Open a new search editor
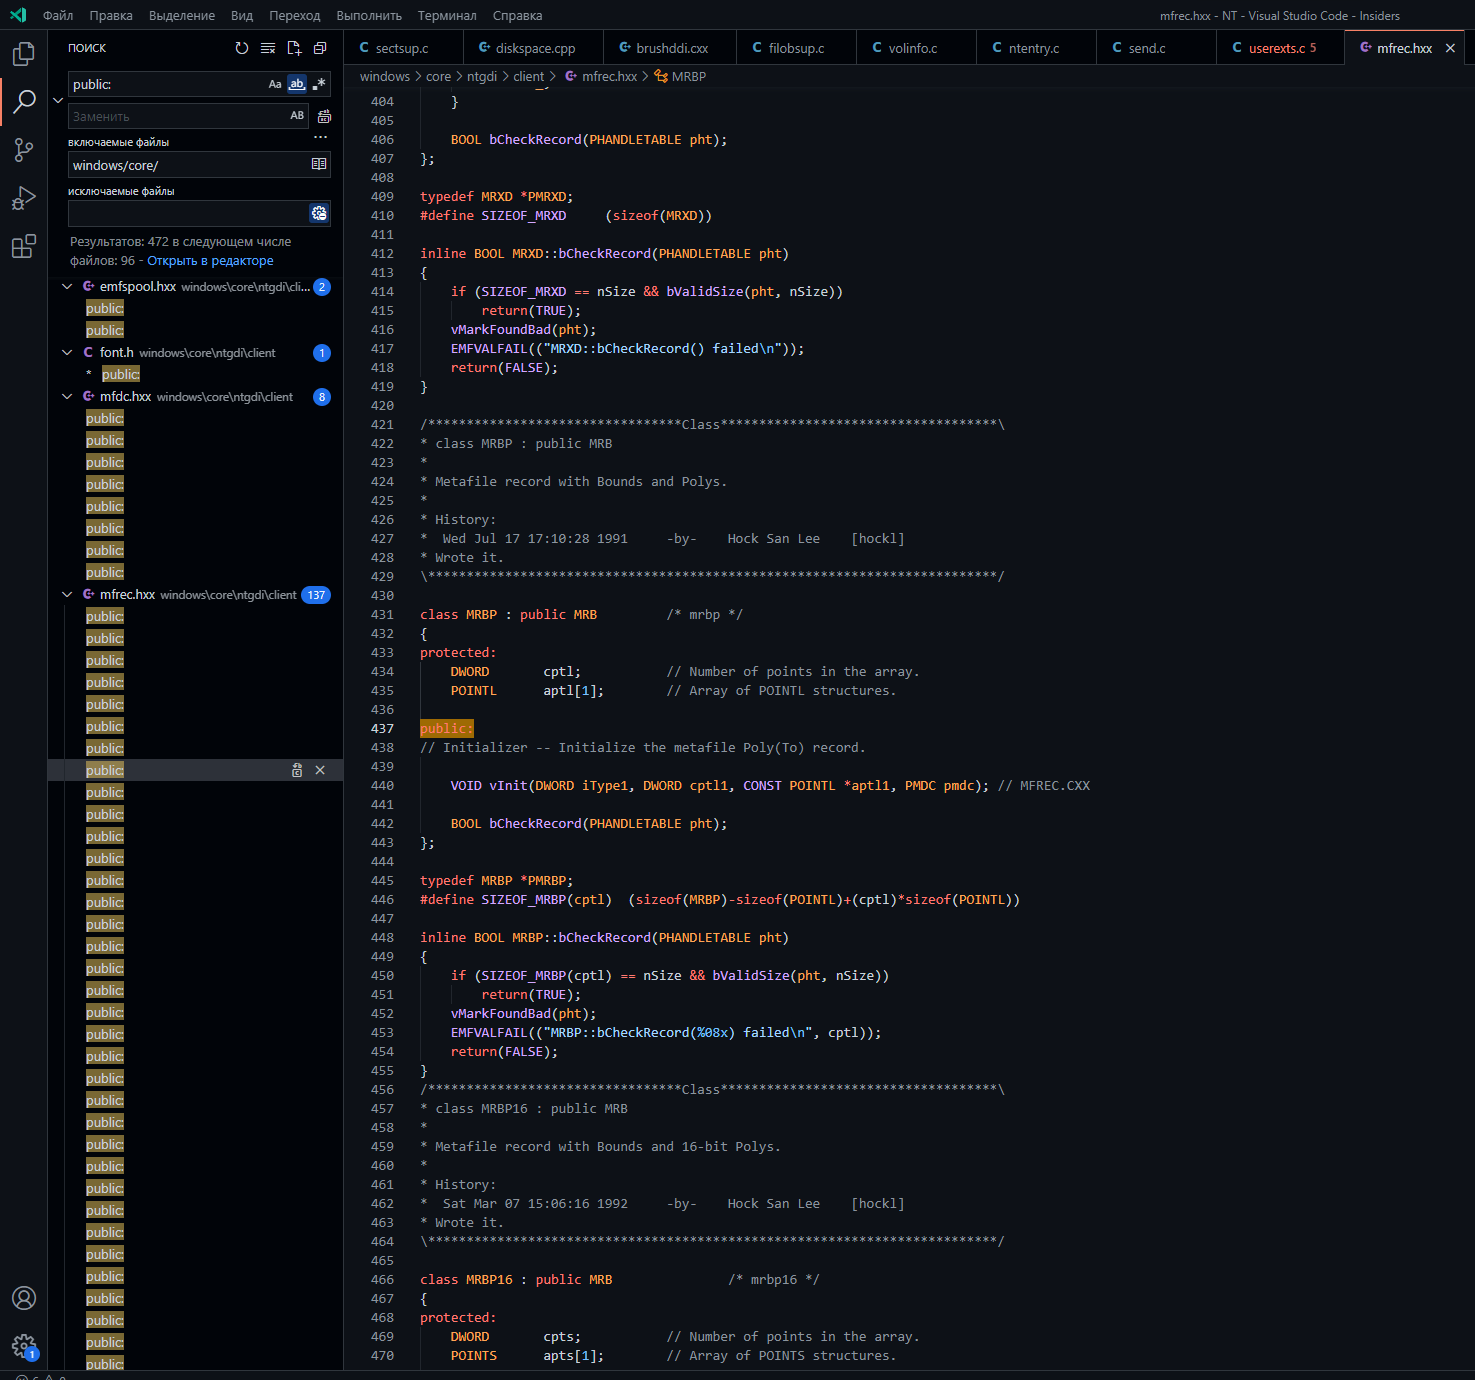This screenshot has height=1380, width=1475. 294,48
